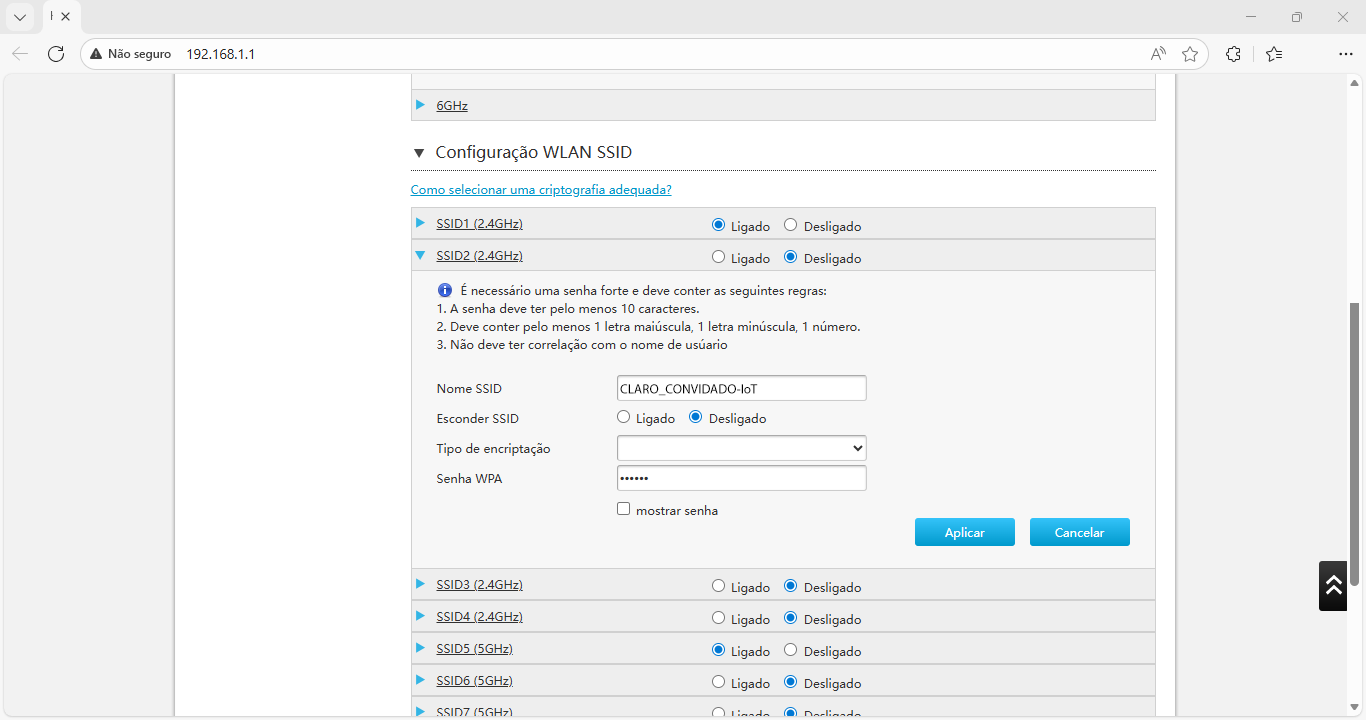This screenshot has width=1366, height=720.
Task: Expand the SSID3 (2.4GHz) section
Action: 479,585
